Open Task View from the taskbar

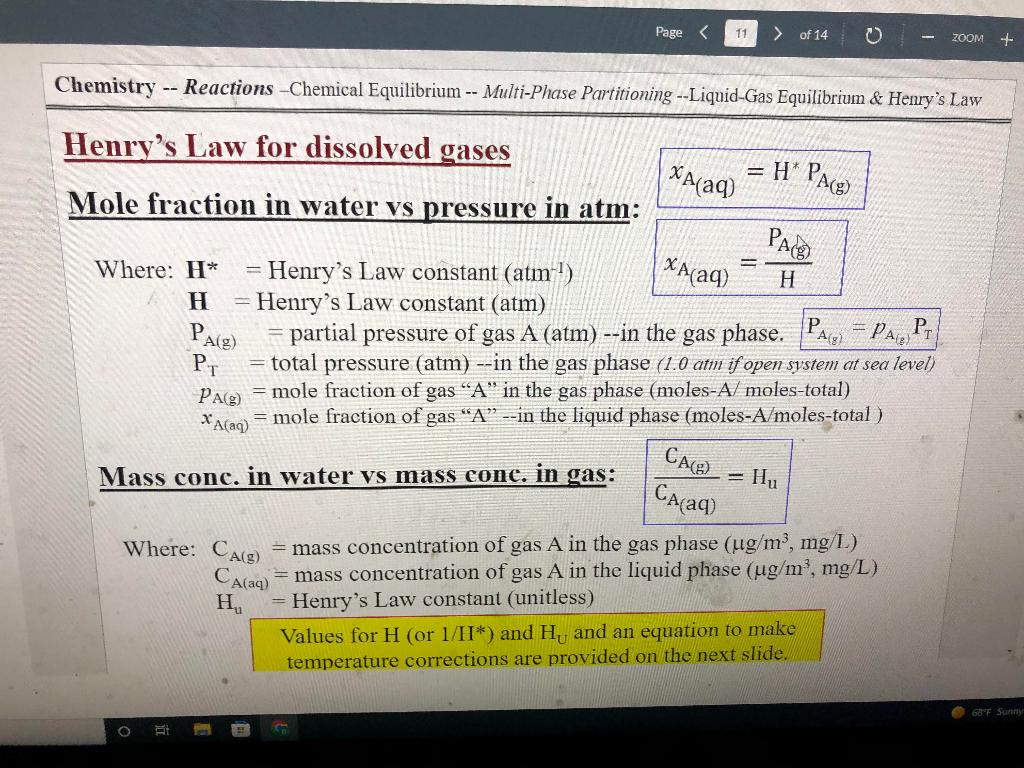click(x=161, y=731)
